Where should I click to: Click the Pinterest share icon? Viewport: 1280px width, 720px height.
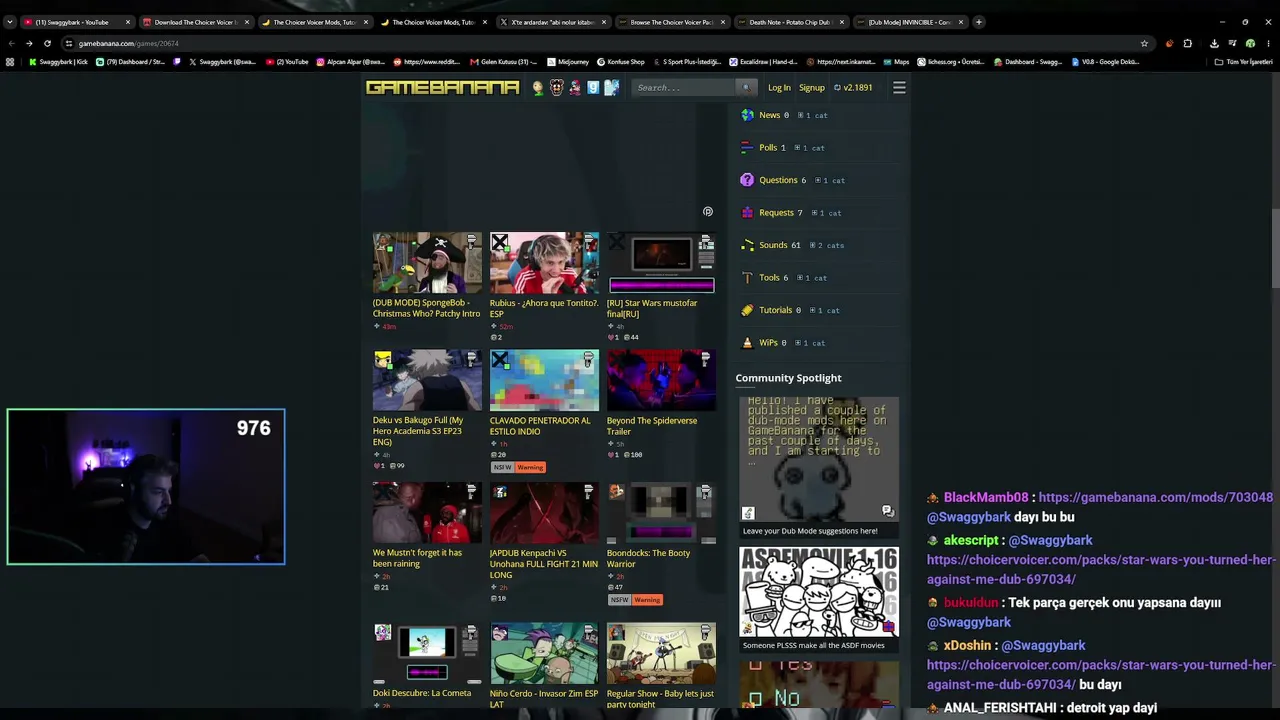[708, 212]
